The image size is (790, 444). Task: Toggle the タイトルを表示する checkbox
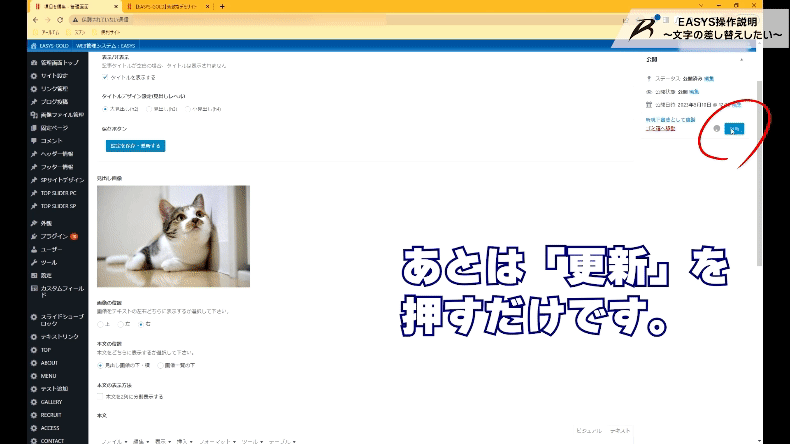(x=105, y=77)
